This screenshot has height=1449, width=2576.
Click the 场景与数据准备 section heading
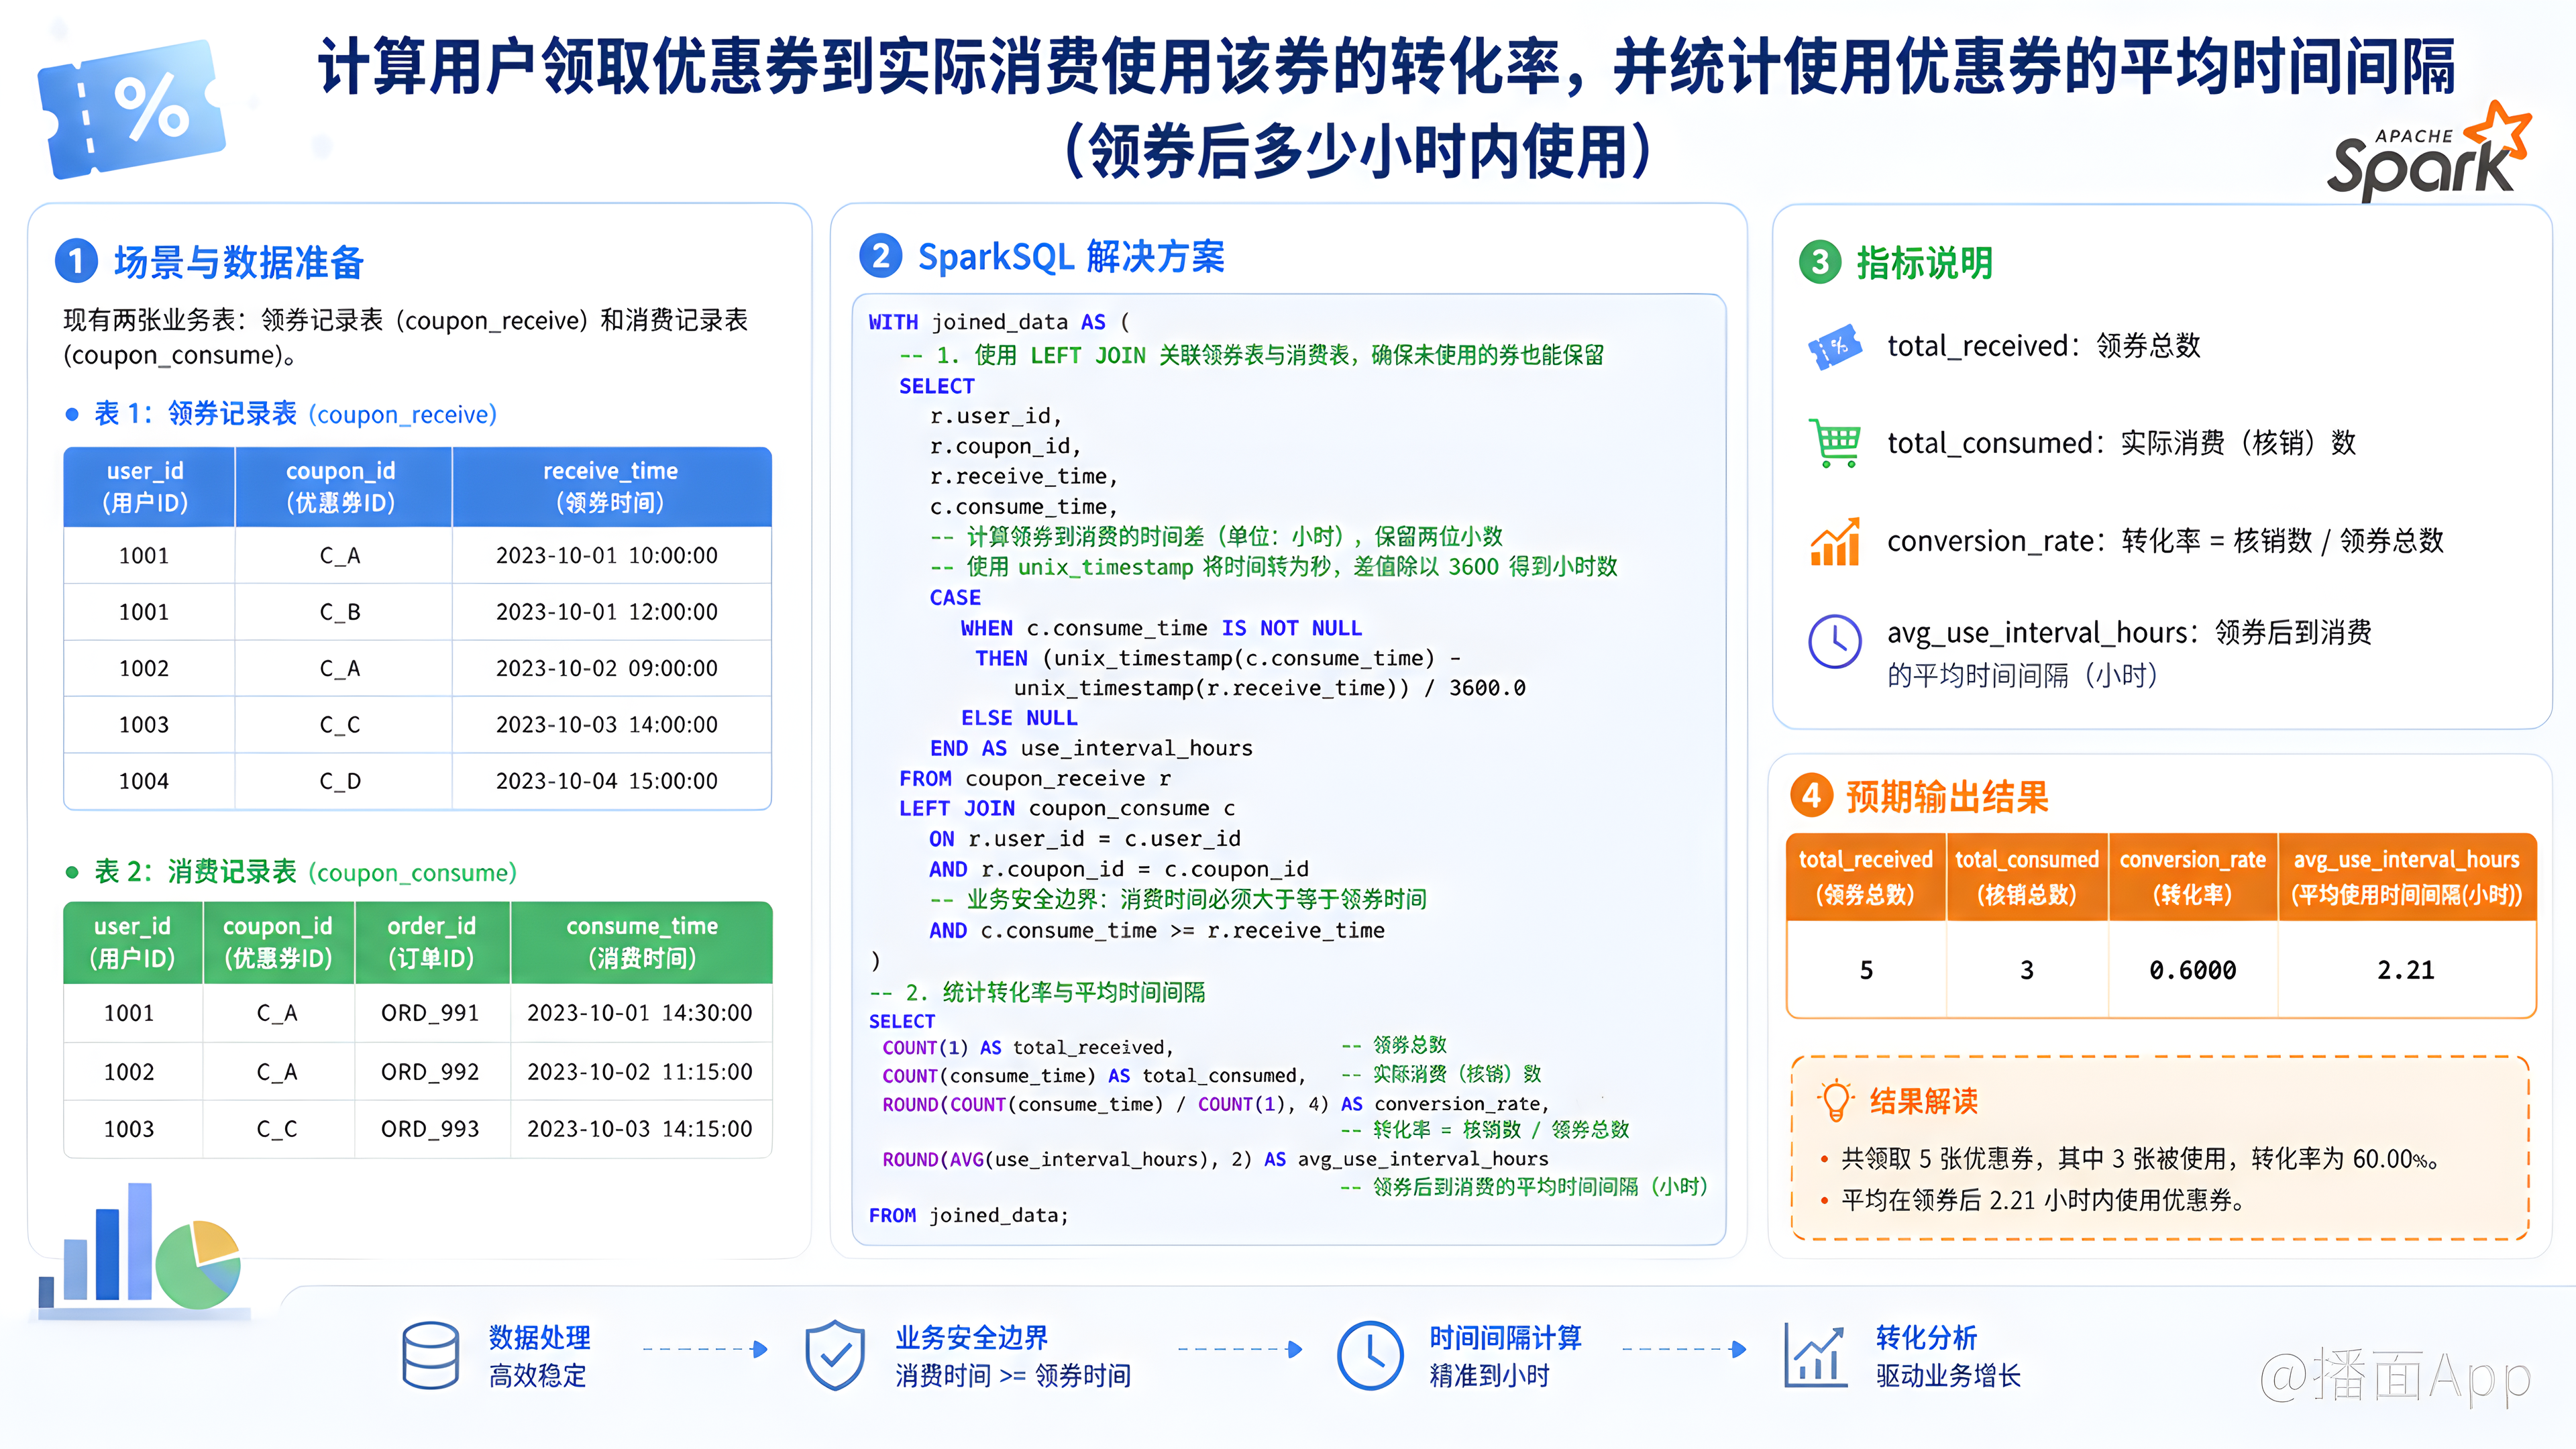239,262
